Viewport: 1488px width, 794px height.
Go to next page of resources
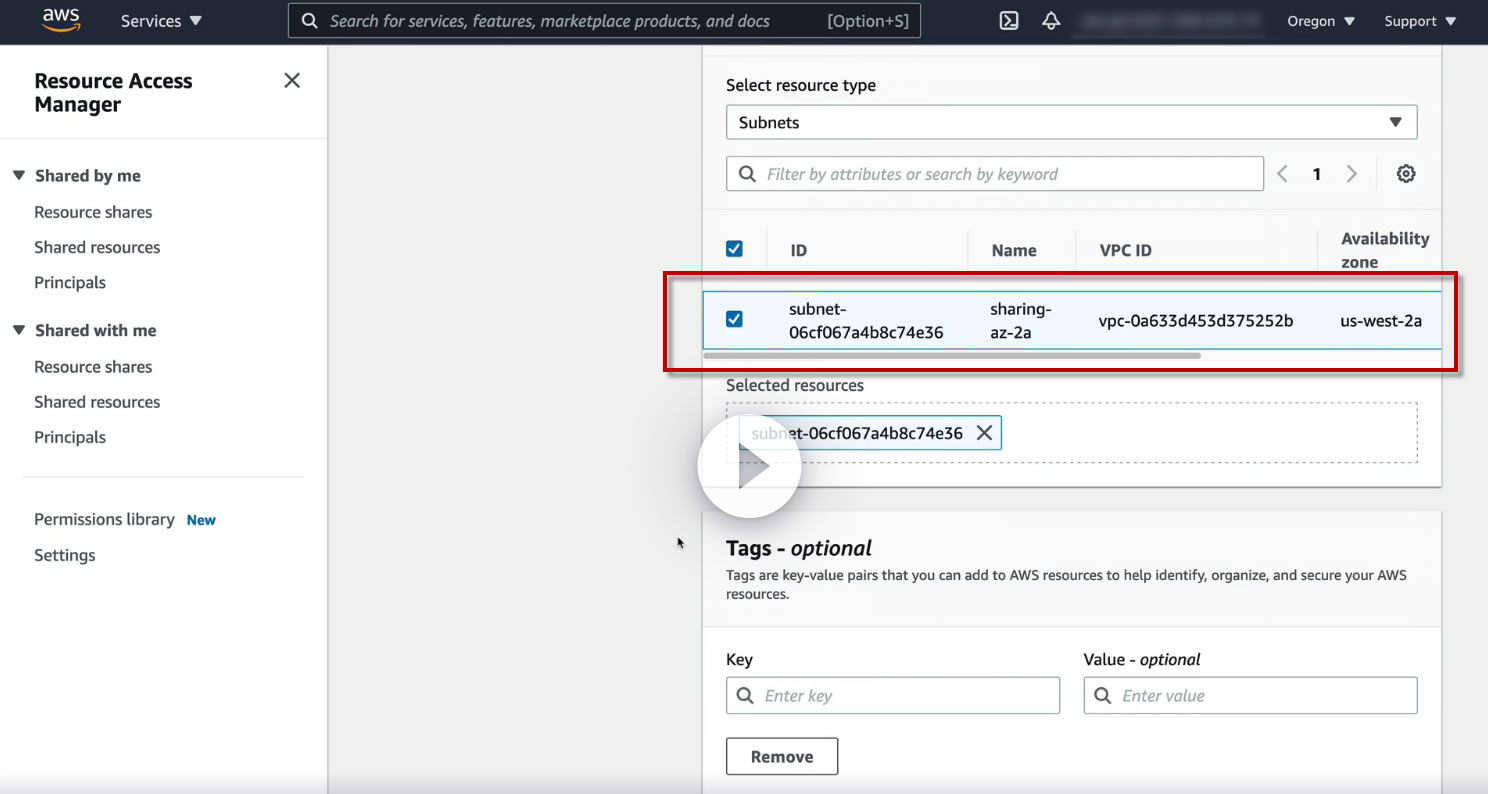1351,174
